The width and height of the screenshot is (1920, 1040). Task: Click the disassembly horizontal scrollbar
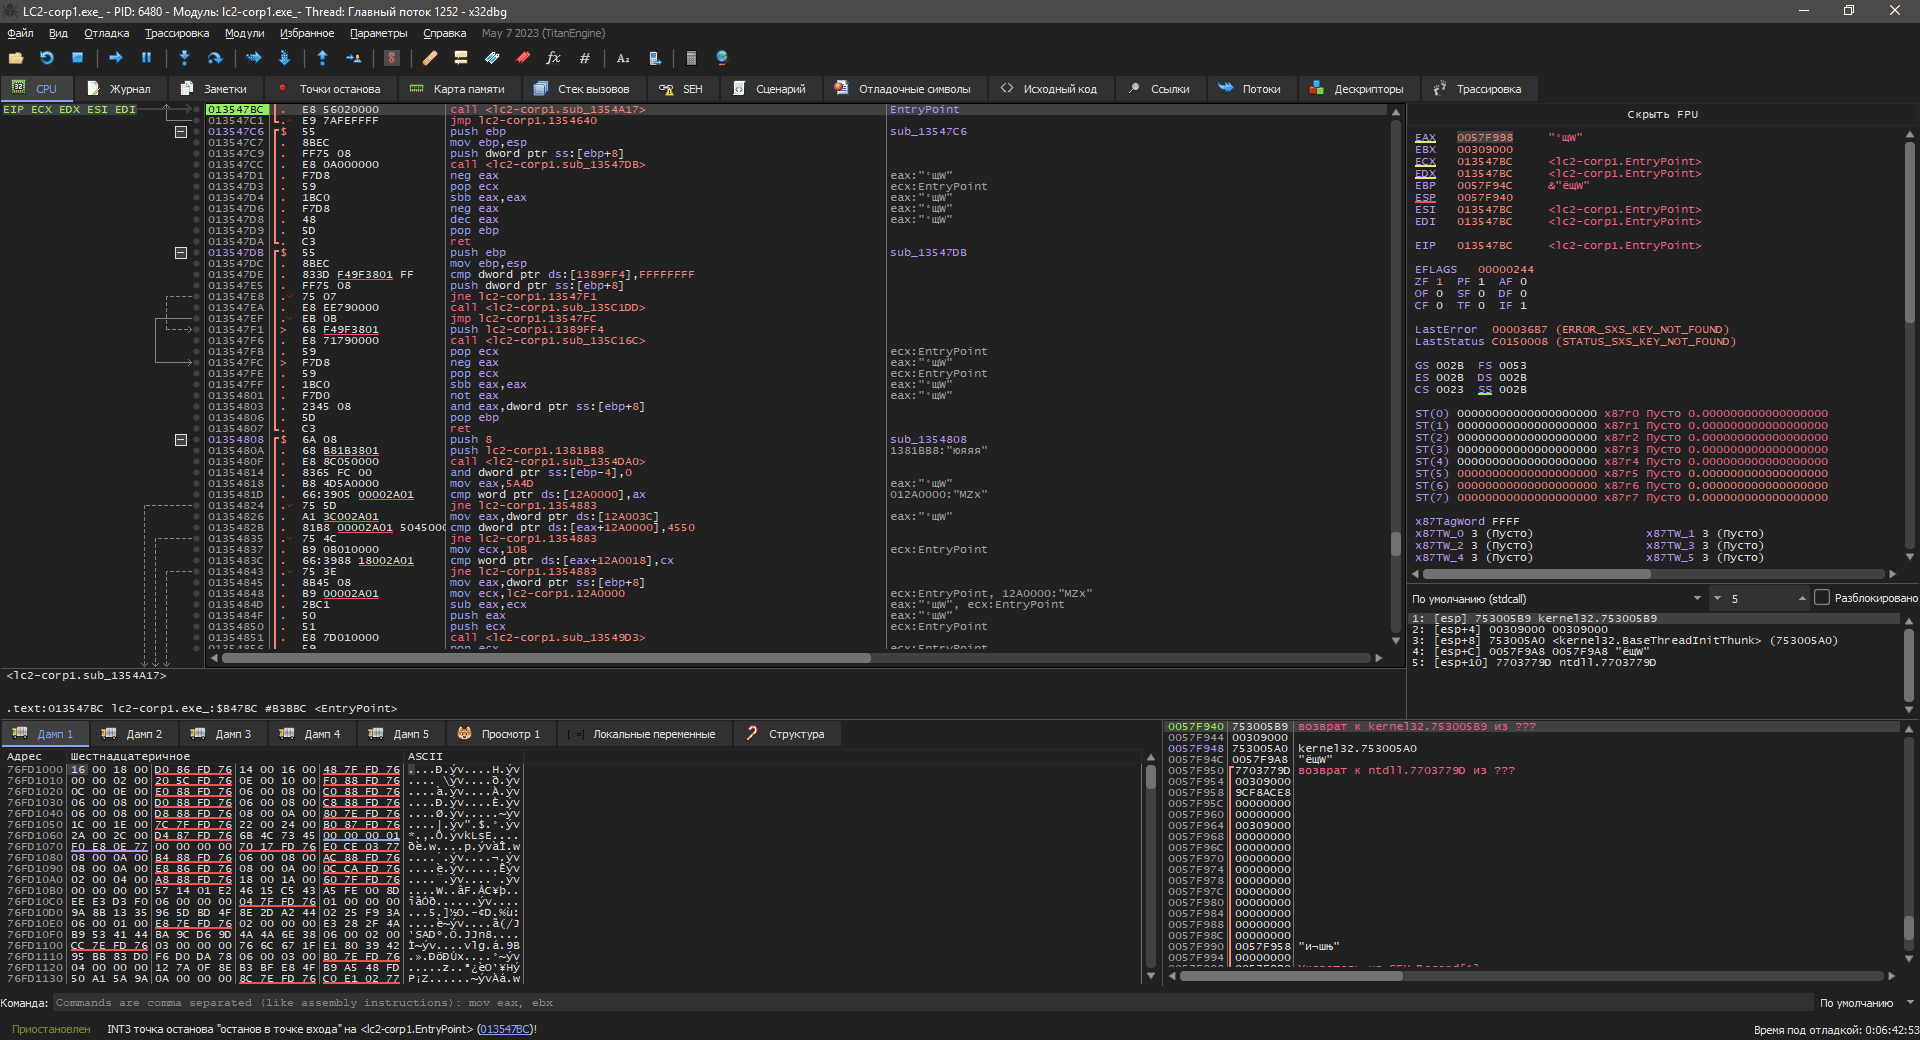click(545, 658)
